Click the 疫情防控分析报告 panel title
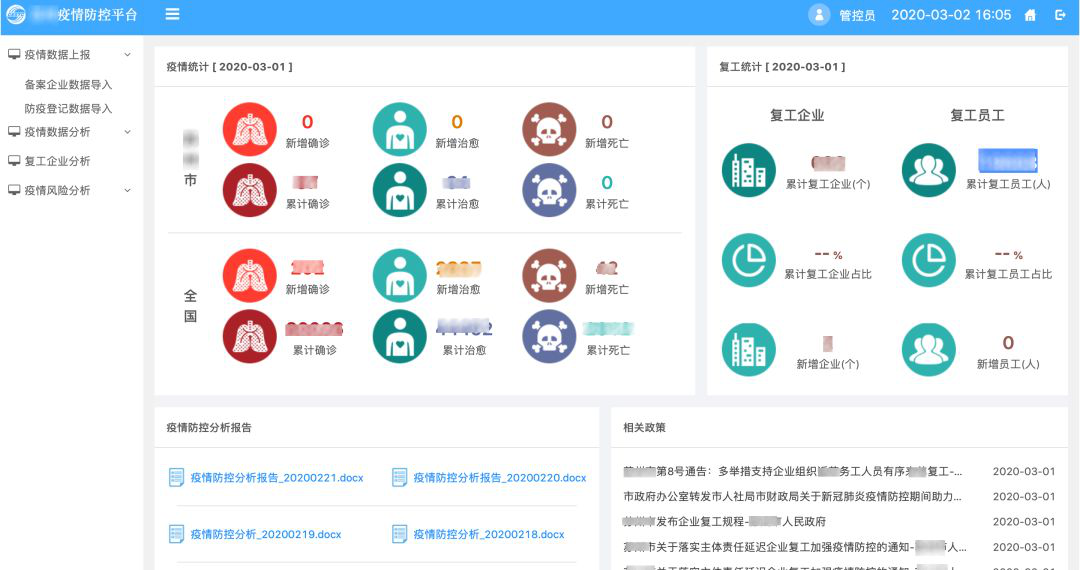The height and width of the screenshot is (570, 1080). [x=209, y=428]
